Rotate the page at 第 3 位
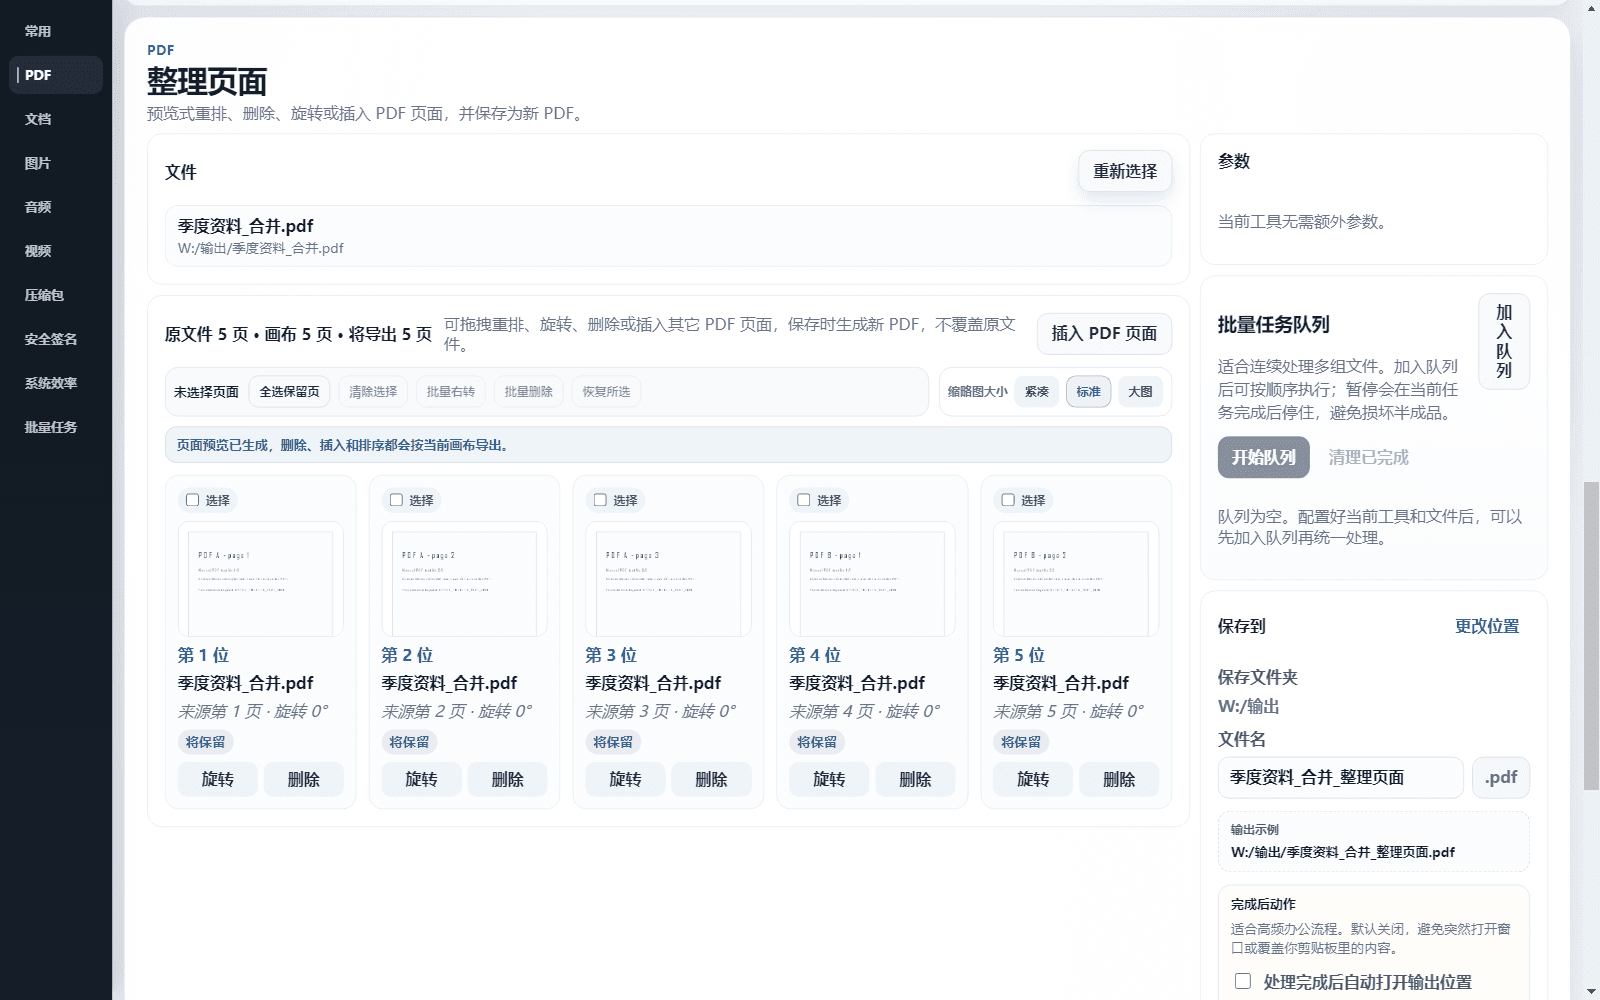The width and height of the screenshot is (1600, 1000). tap(626, 779)
